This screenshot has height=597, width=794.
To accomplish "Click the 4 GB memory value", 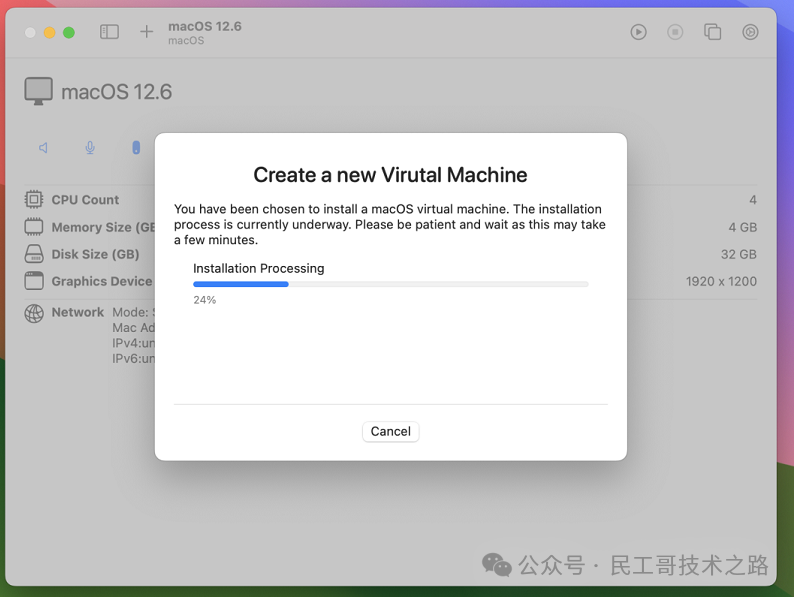I will pos(742,227).
